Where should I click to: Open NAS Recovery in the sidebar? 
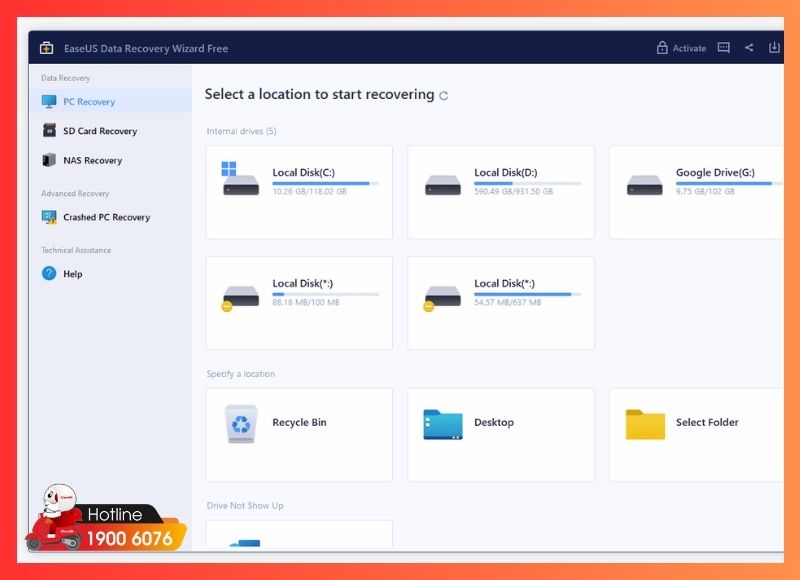click(110, 160)
